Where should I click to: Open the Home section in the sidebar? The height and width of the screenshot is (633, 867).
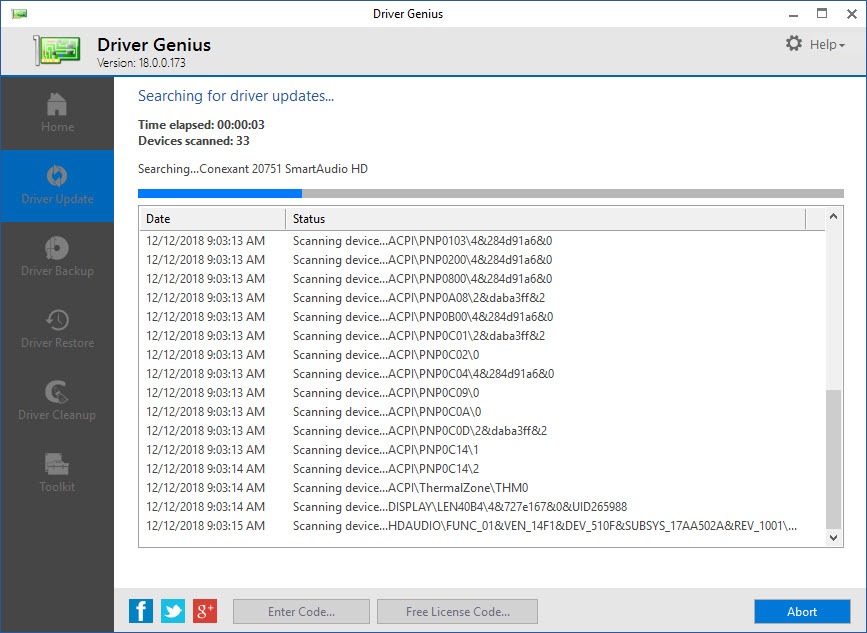point(57,113)
